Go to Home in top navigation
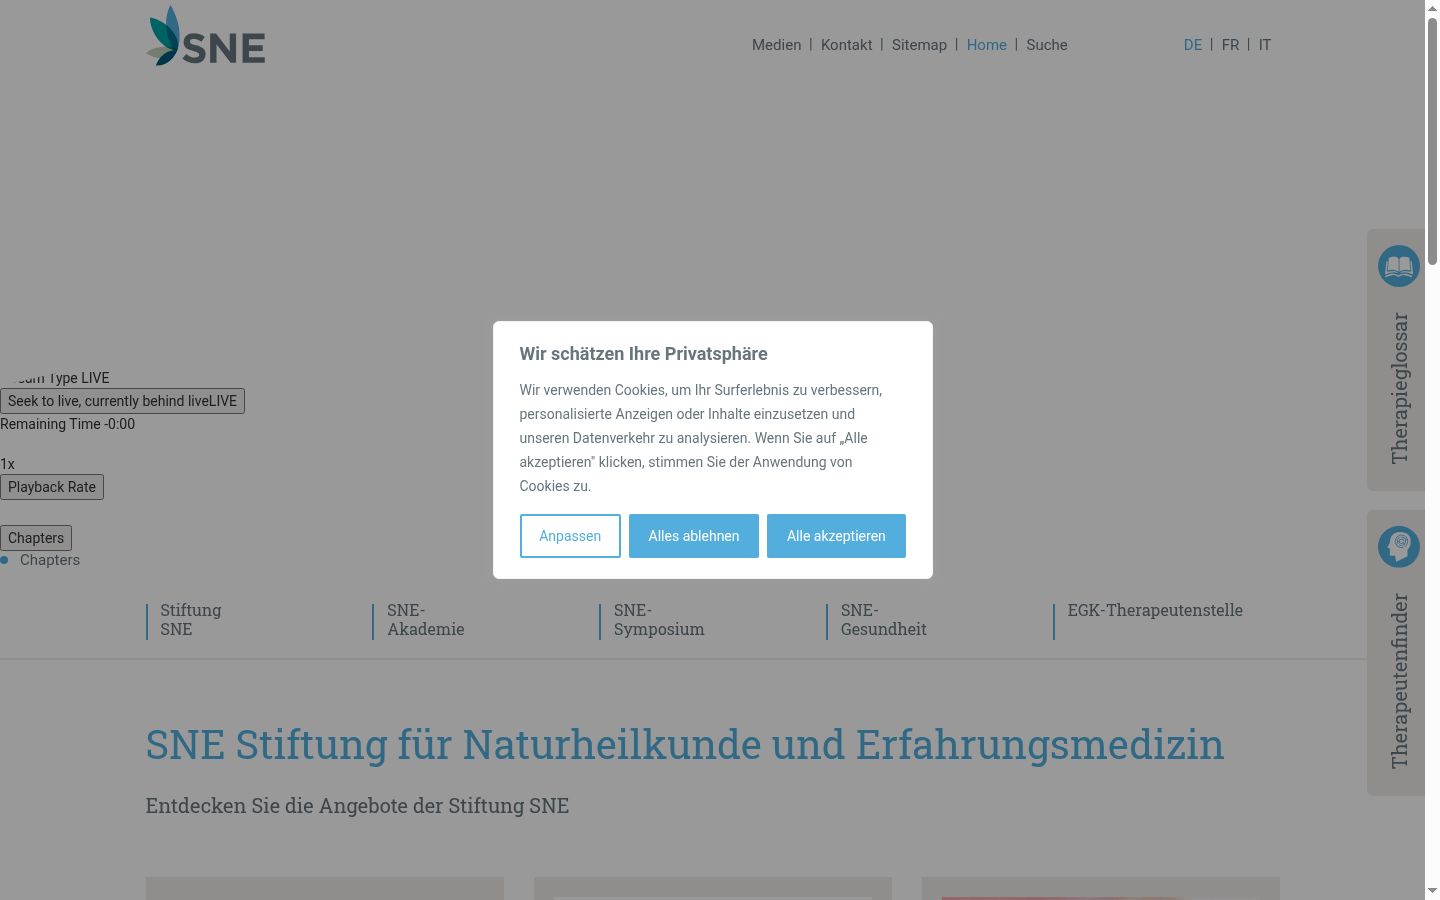 click(986, 45)
